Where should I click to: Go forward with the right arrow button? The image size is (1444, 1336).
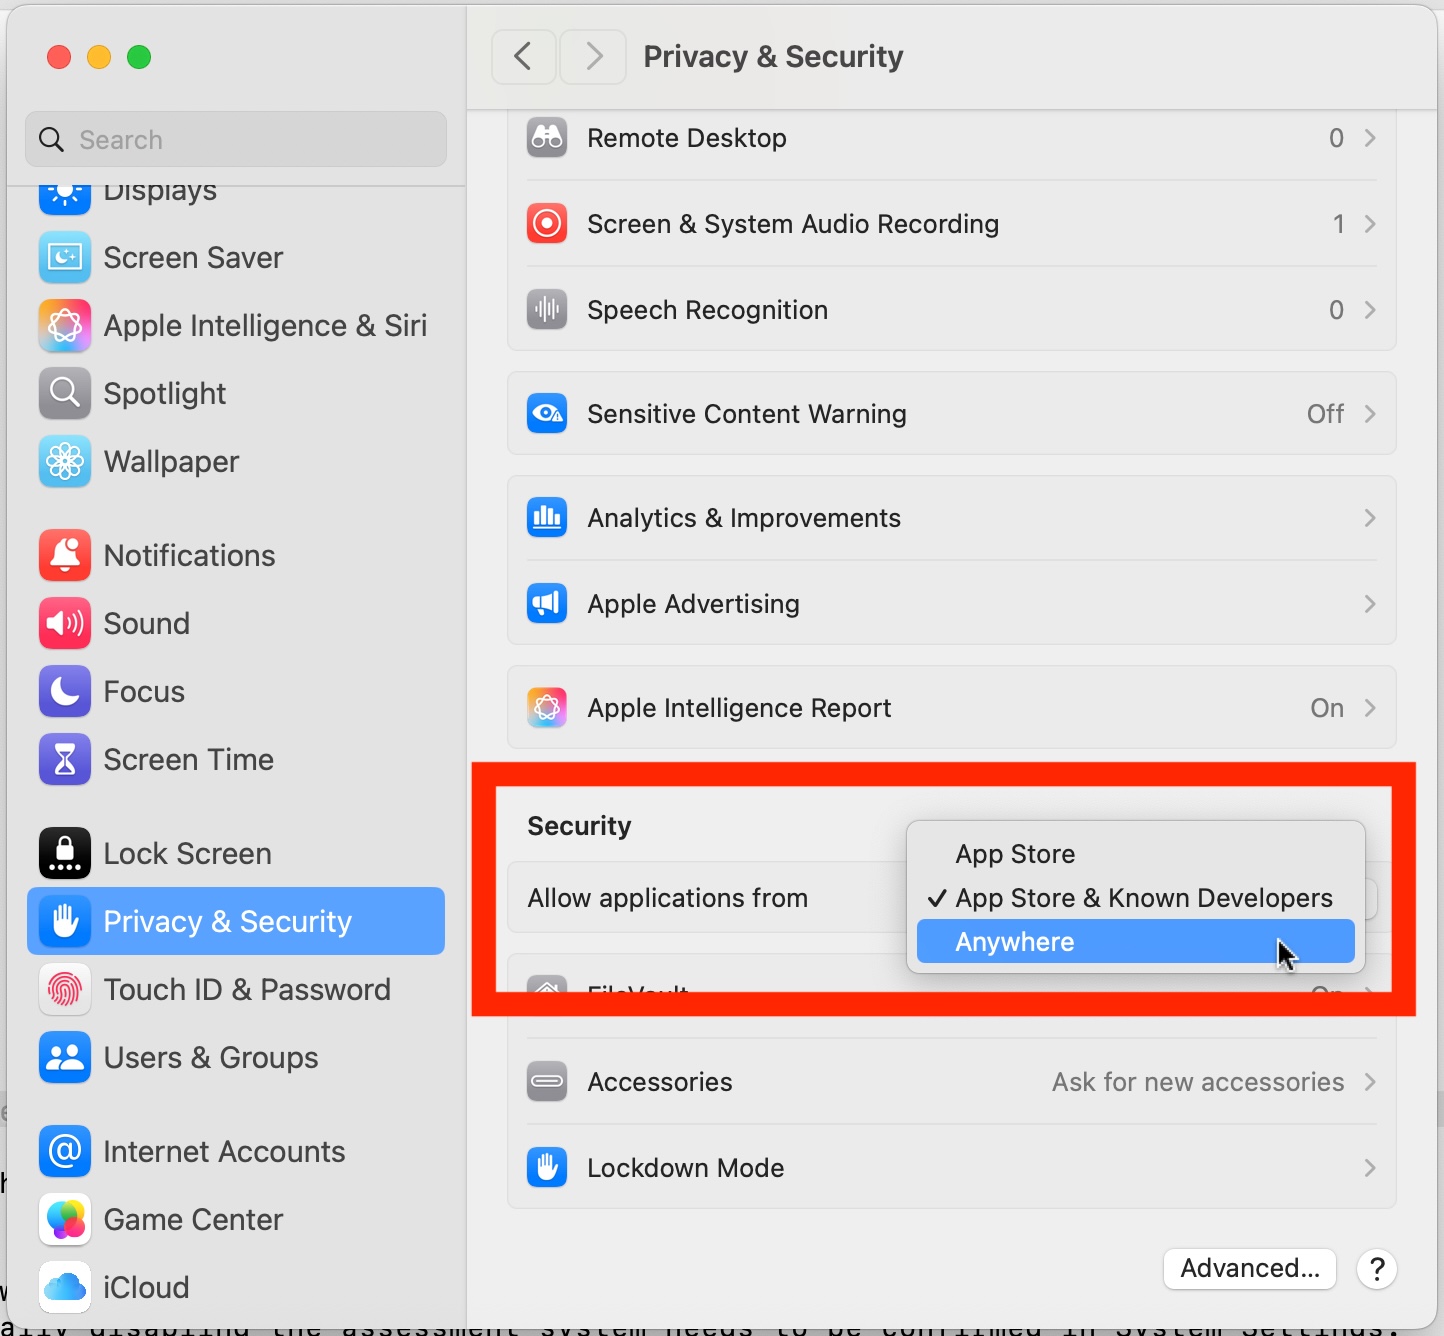click(x=593, y=57)
